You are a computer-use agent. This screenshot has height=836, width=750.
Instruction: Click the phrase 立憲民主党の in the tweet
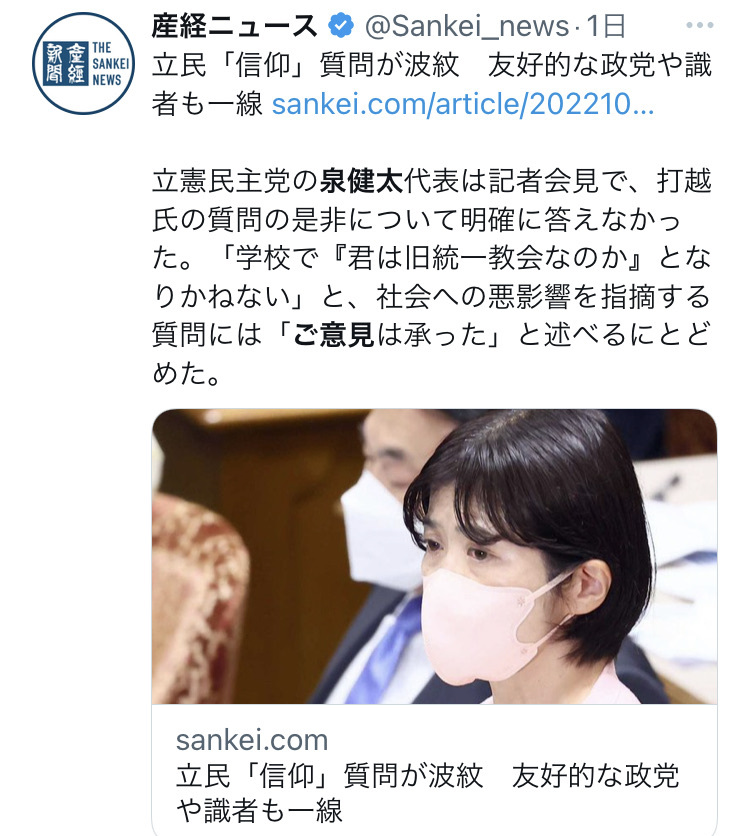(x=235, y=181)
